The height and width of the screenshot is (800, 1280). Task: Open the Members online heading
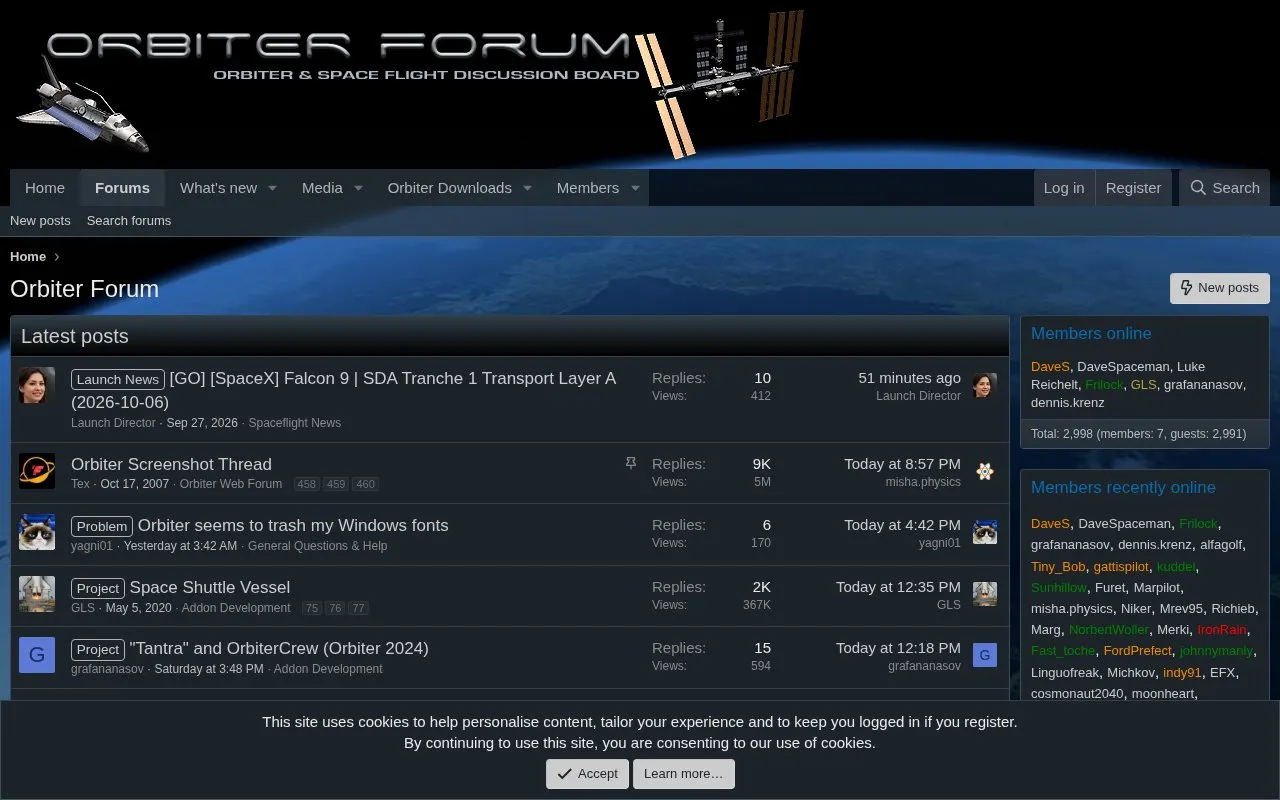[1091, 333]
